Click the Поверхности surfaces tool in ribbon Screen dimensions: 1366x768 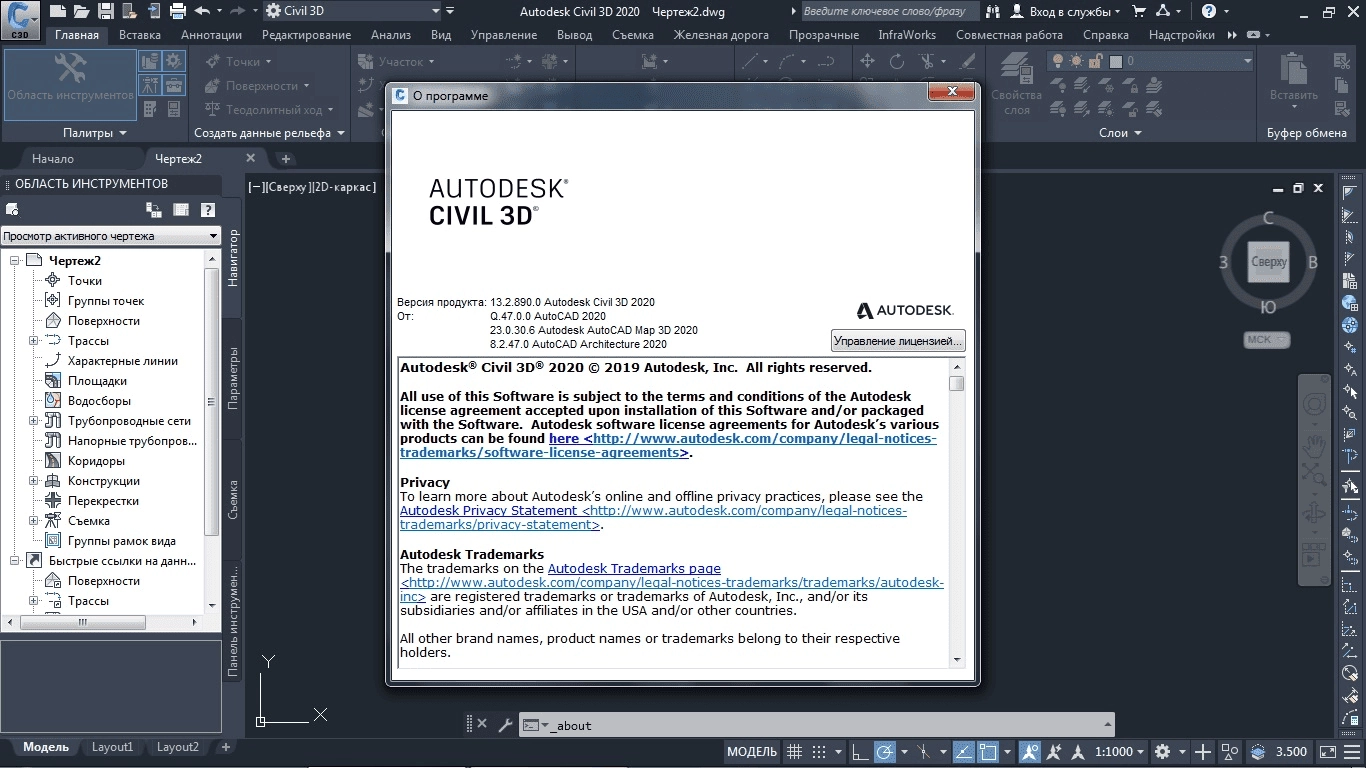pos(257,85)
